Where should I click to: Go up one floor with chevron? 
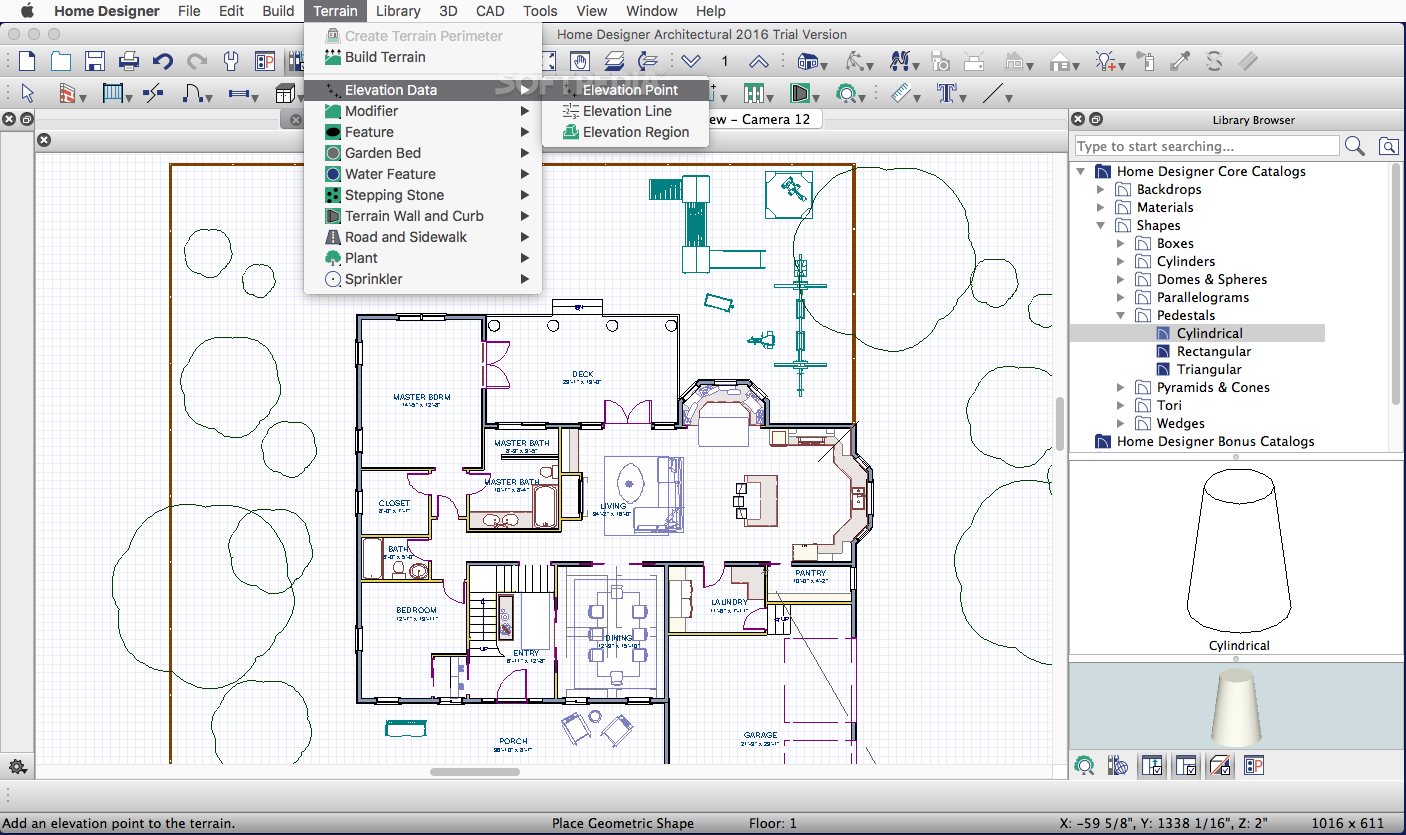point(759,61)
